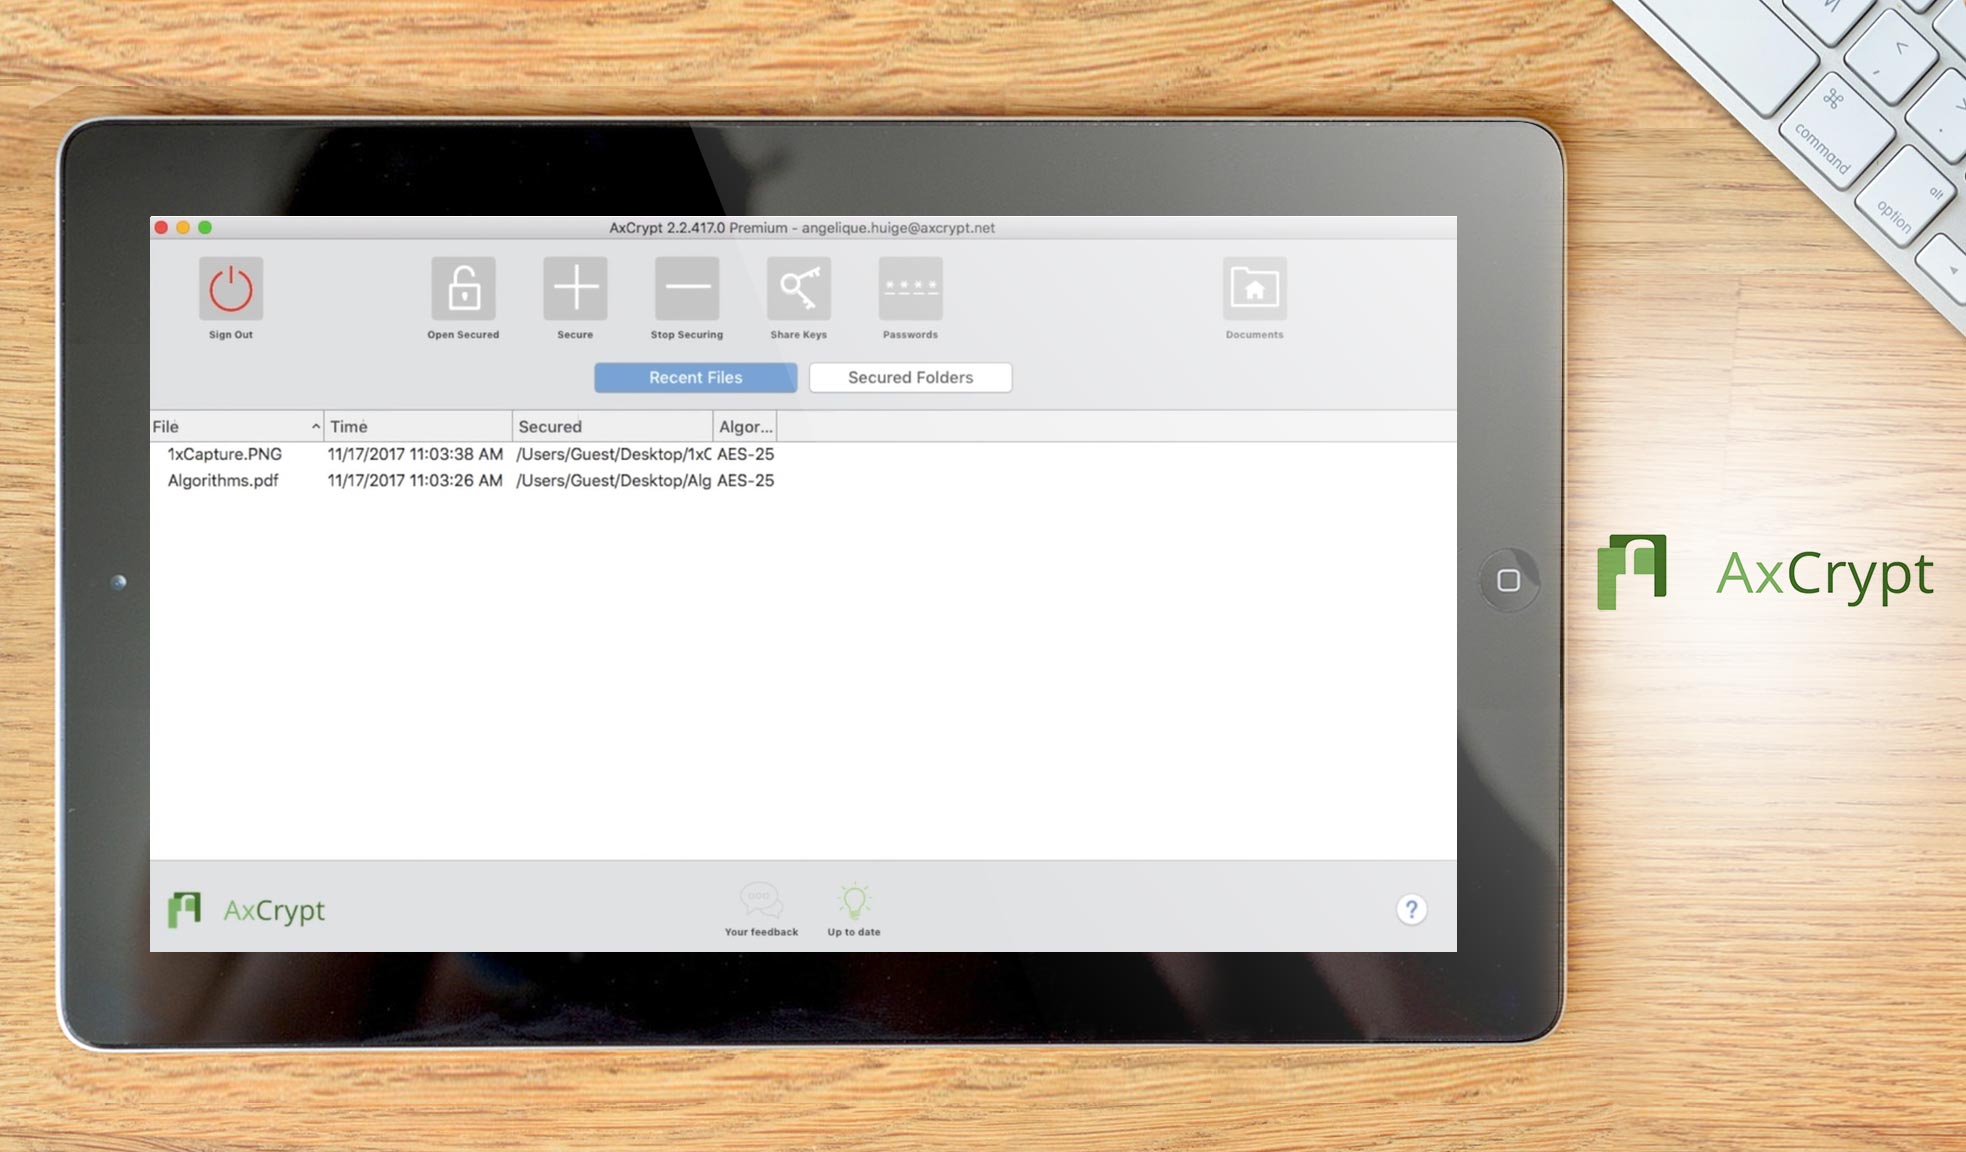This screenshot has width=1966, height=1152.
Task: Click the Sign Out icon
Action: 230,290
